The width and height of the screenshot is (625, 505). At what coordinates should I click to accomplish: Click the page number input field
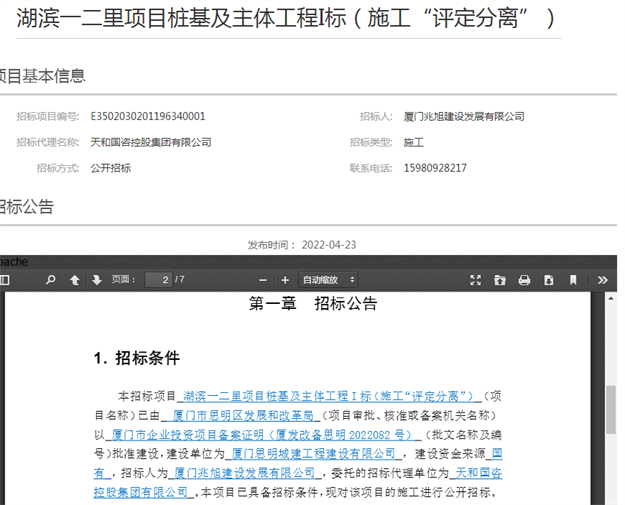(158, 280)
